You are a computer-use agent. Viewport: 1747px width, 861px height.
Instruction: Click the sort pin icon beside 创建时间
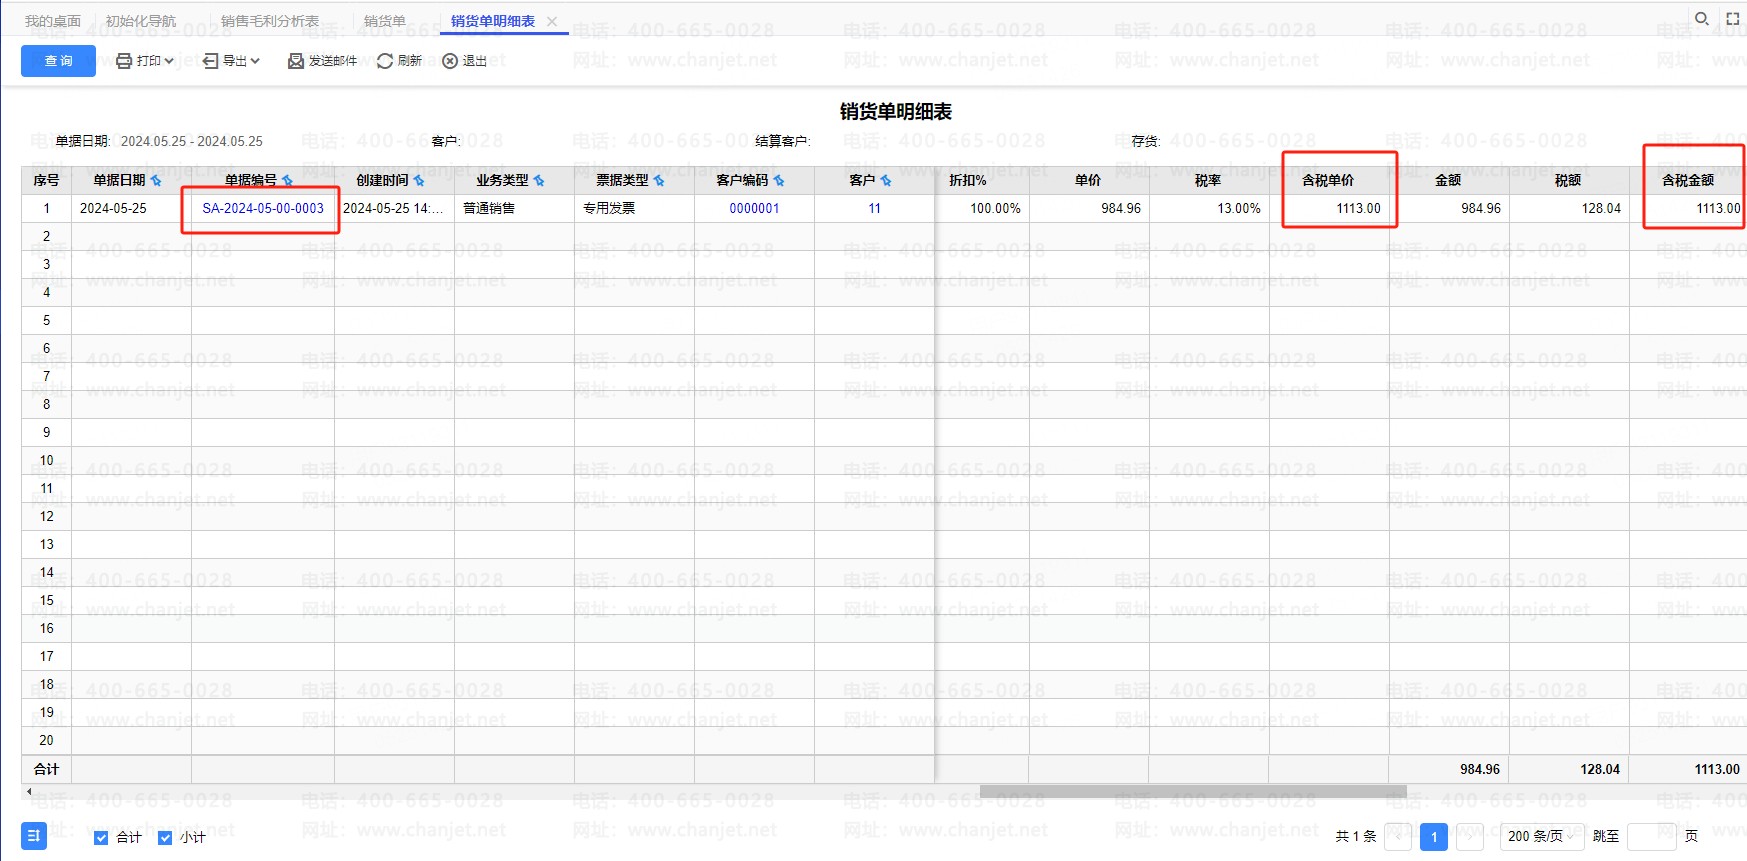tap(419, 181)
